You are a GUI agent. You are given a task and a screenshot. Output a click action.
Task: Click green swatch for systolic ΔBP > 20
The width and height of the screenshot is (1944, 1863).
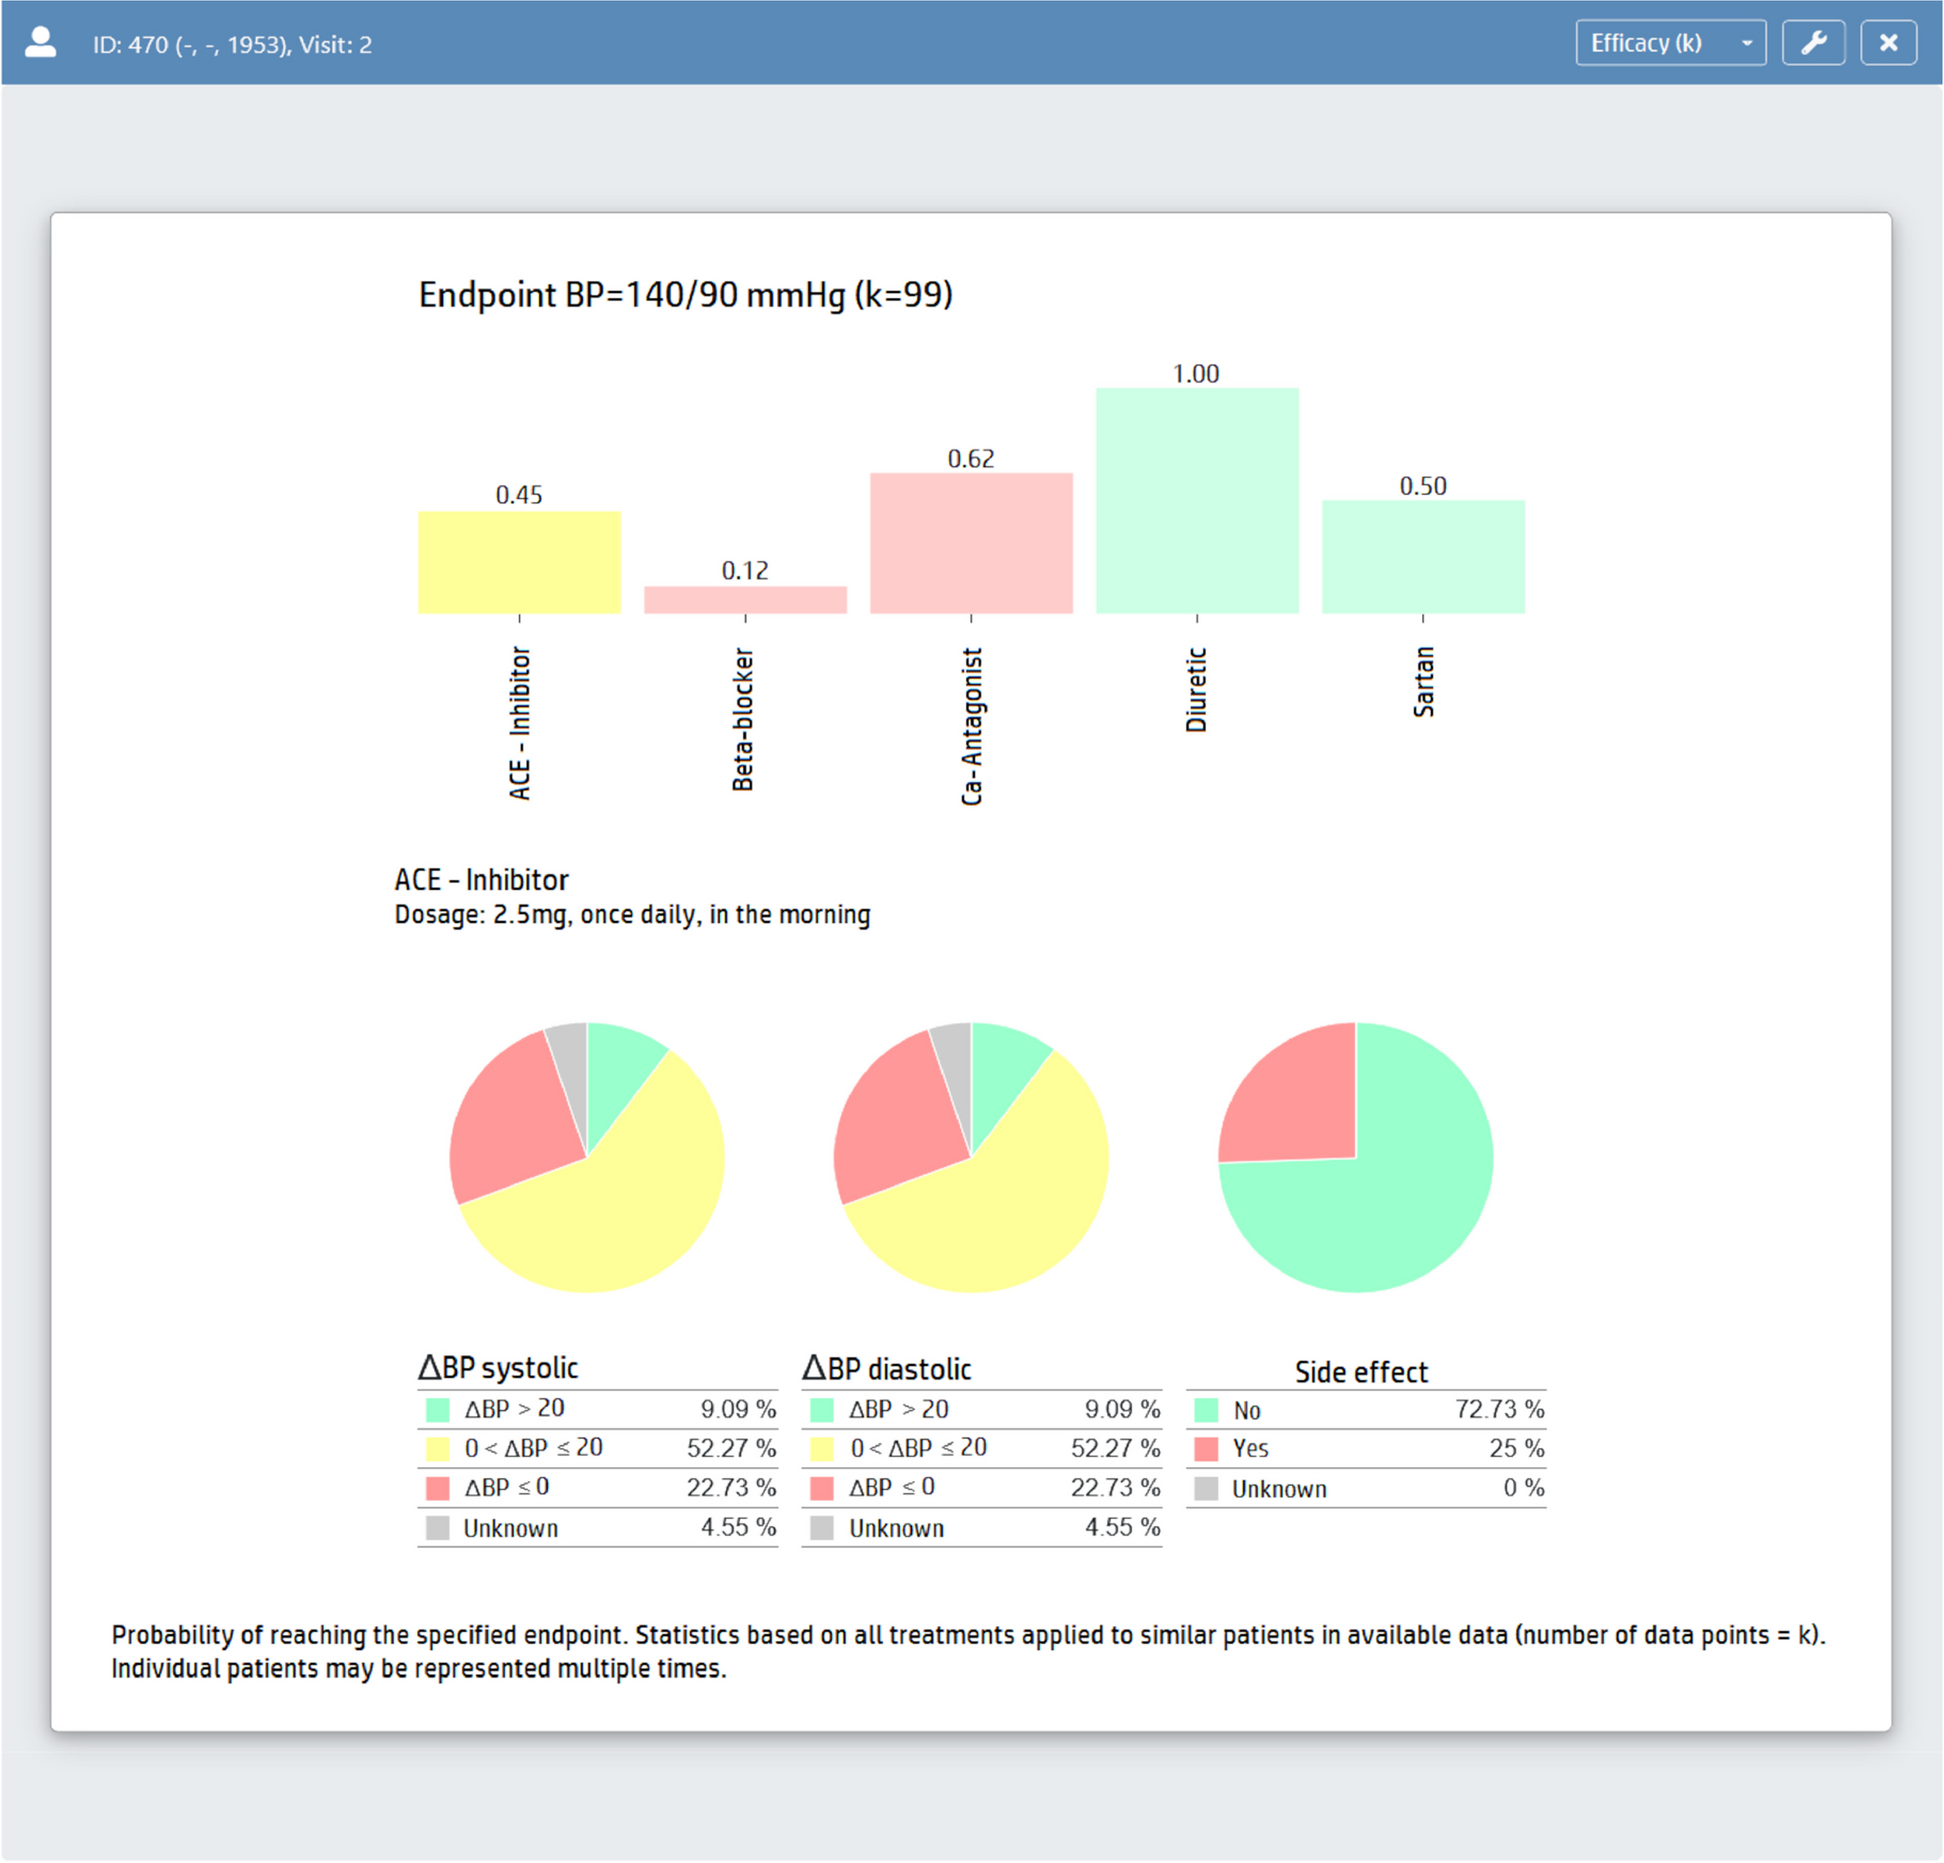coord(437,1409)
